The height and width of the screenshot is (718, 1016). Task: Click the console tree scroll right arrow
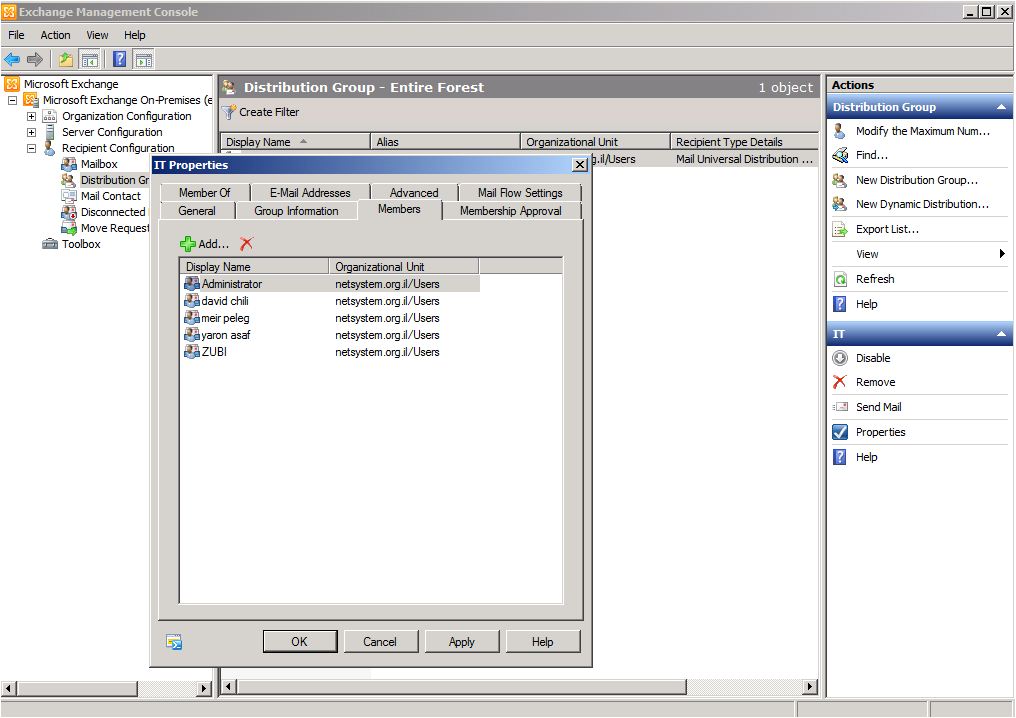(x=205, y=688)
